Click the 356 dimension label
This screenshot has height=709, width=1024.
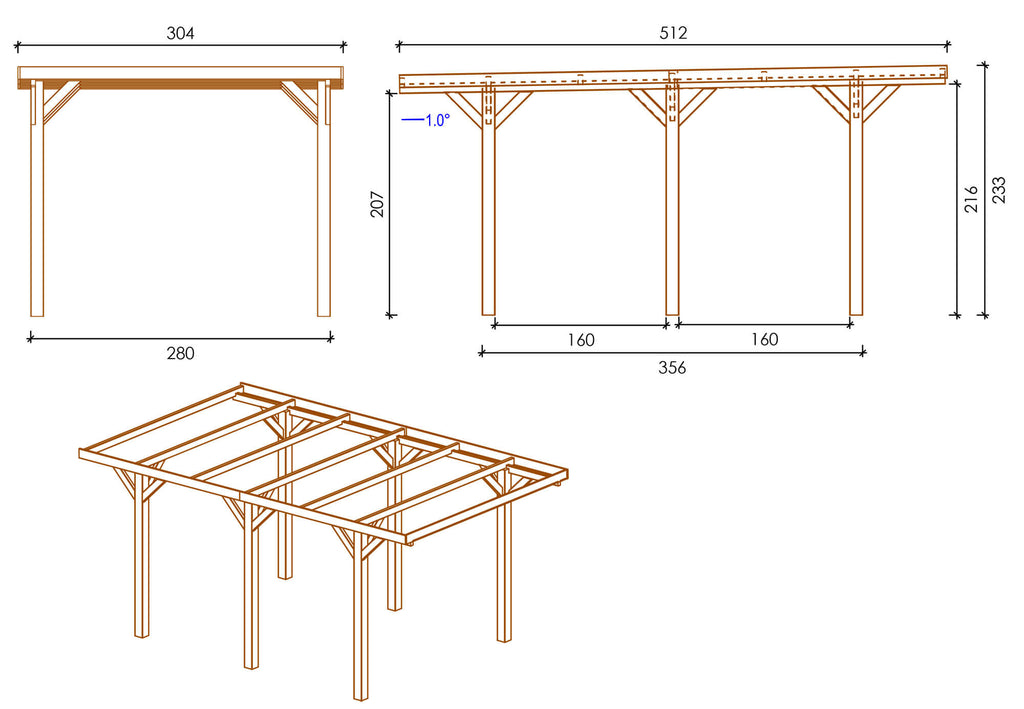point(672,367)
